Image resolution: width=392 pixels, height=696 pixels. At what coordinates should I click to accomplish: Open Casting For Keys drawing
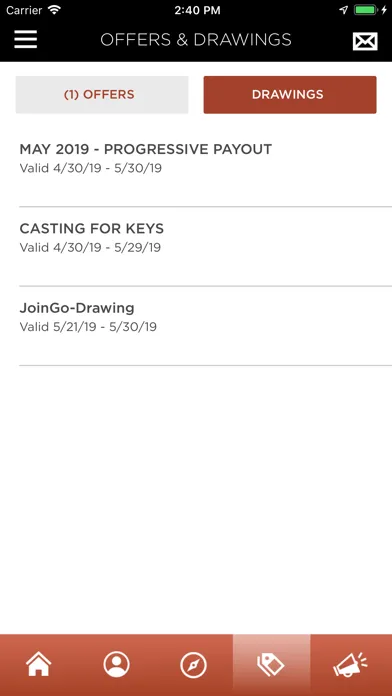click(205, 247)
